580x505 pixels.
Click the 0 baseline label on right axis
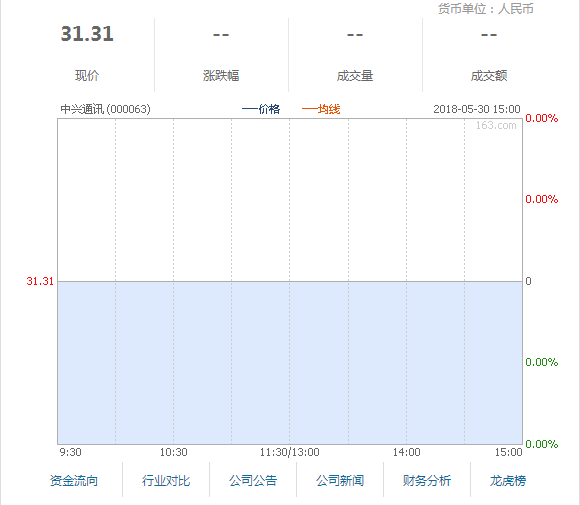coord(529,281)
